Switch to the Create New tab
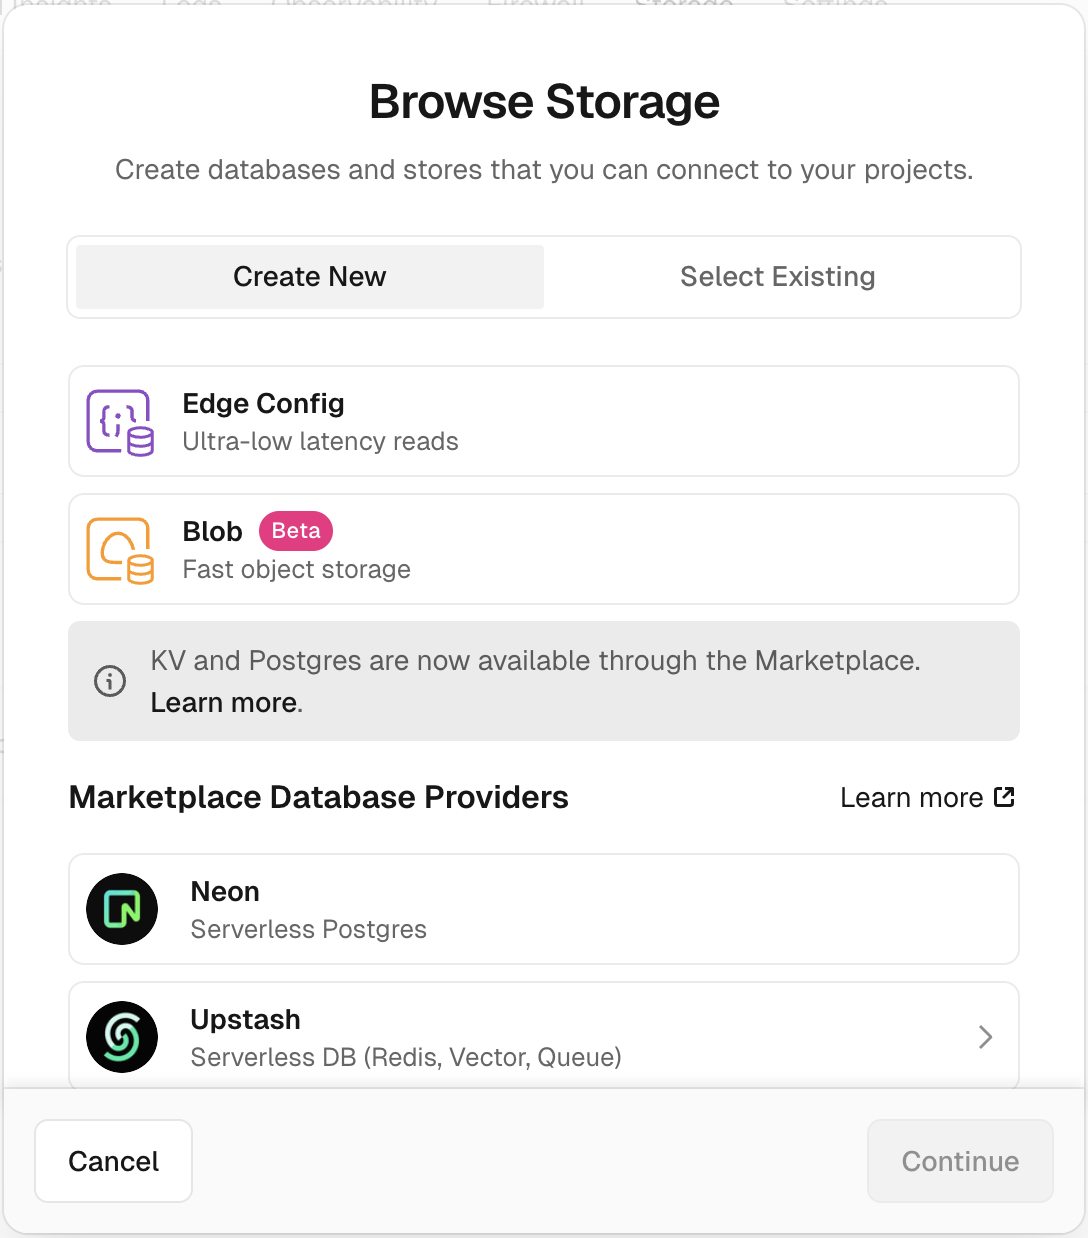Screen dimensions: 1088x1238 [310, 277]
